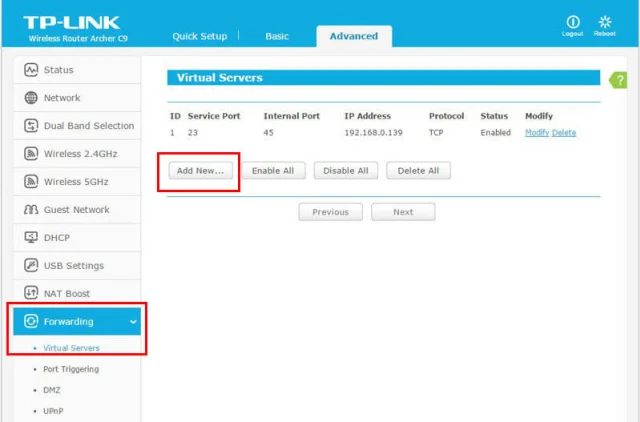
Task: Click the DHCP monitor icon
Action: coord(31,238)
